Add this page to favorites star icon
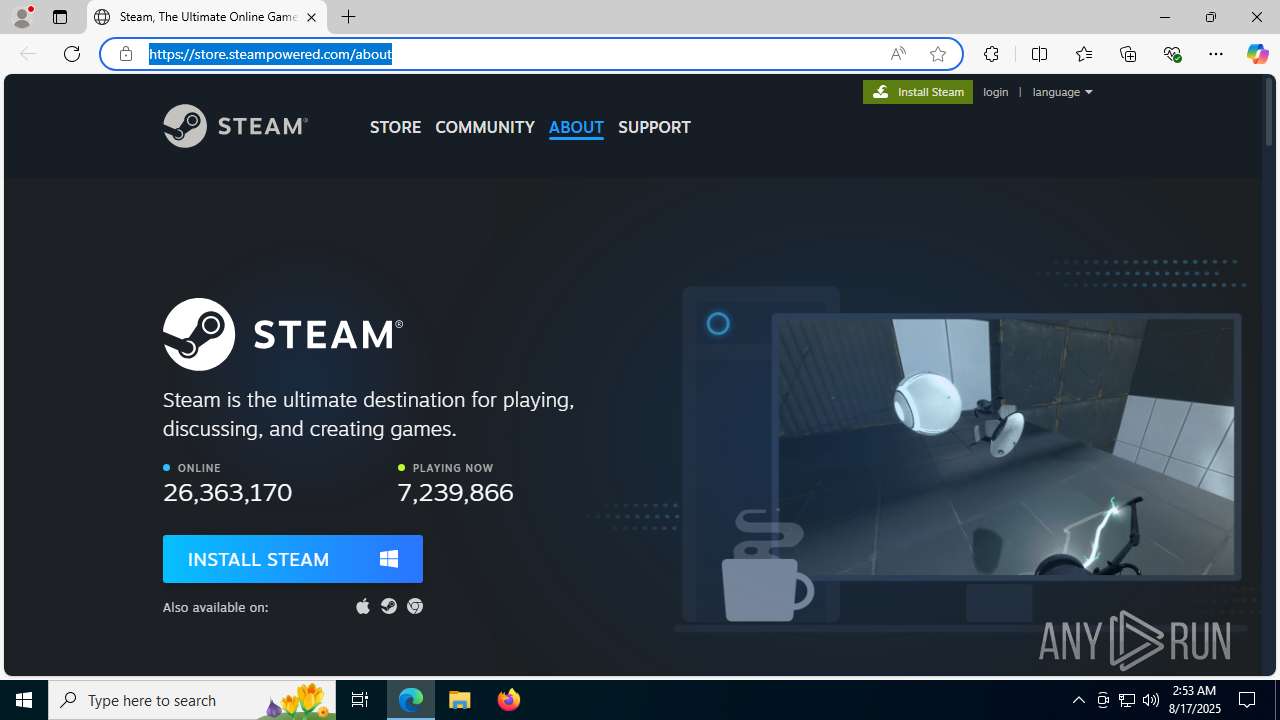Viewport: 1280px width, 720px height. (x=938, y=54)
